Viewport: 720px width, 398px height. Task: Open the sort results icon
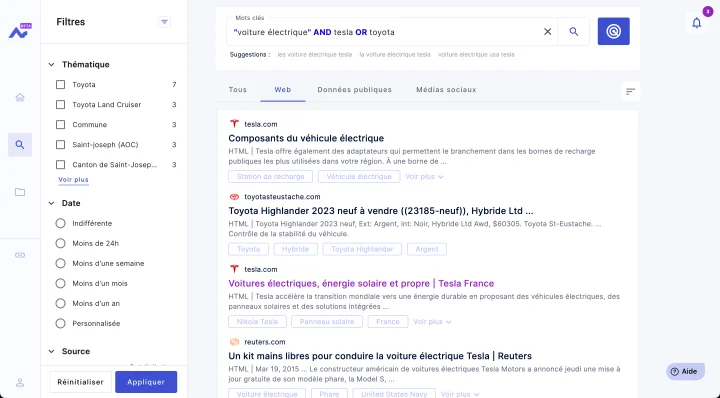(630, 91)
